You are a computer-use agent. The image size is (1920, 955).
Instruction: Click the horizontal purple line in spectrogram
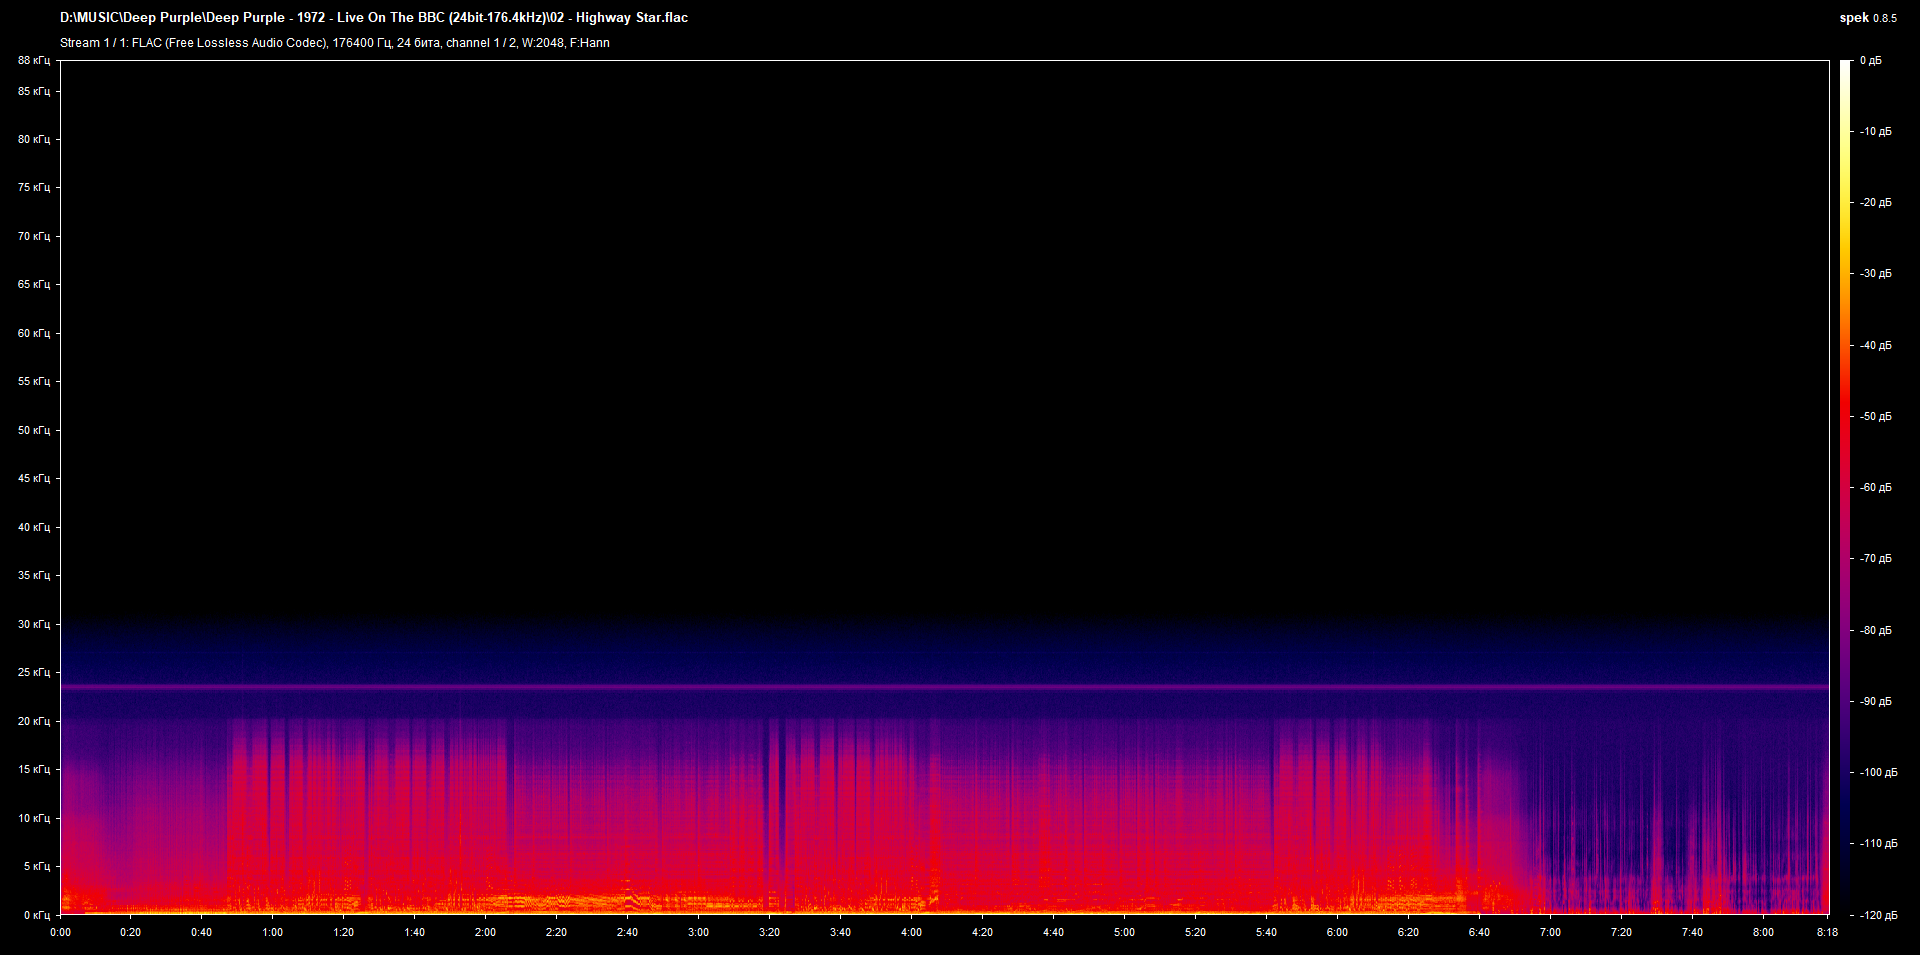pyautogui.click(x=944, y=687)
